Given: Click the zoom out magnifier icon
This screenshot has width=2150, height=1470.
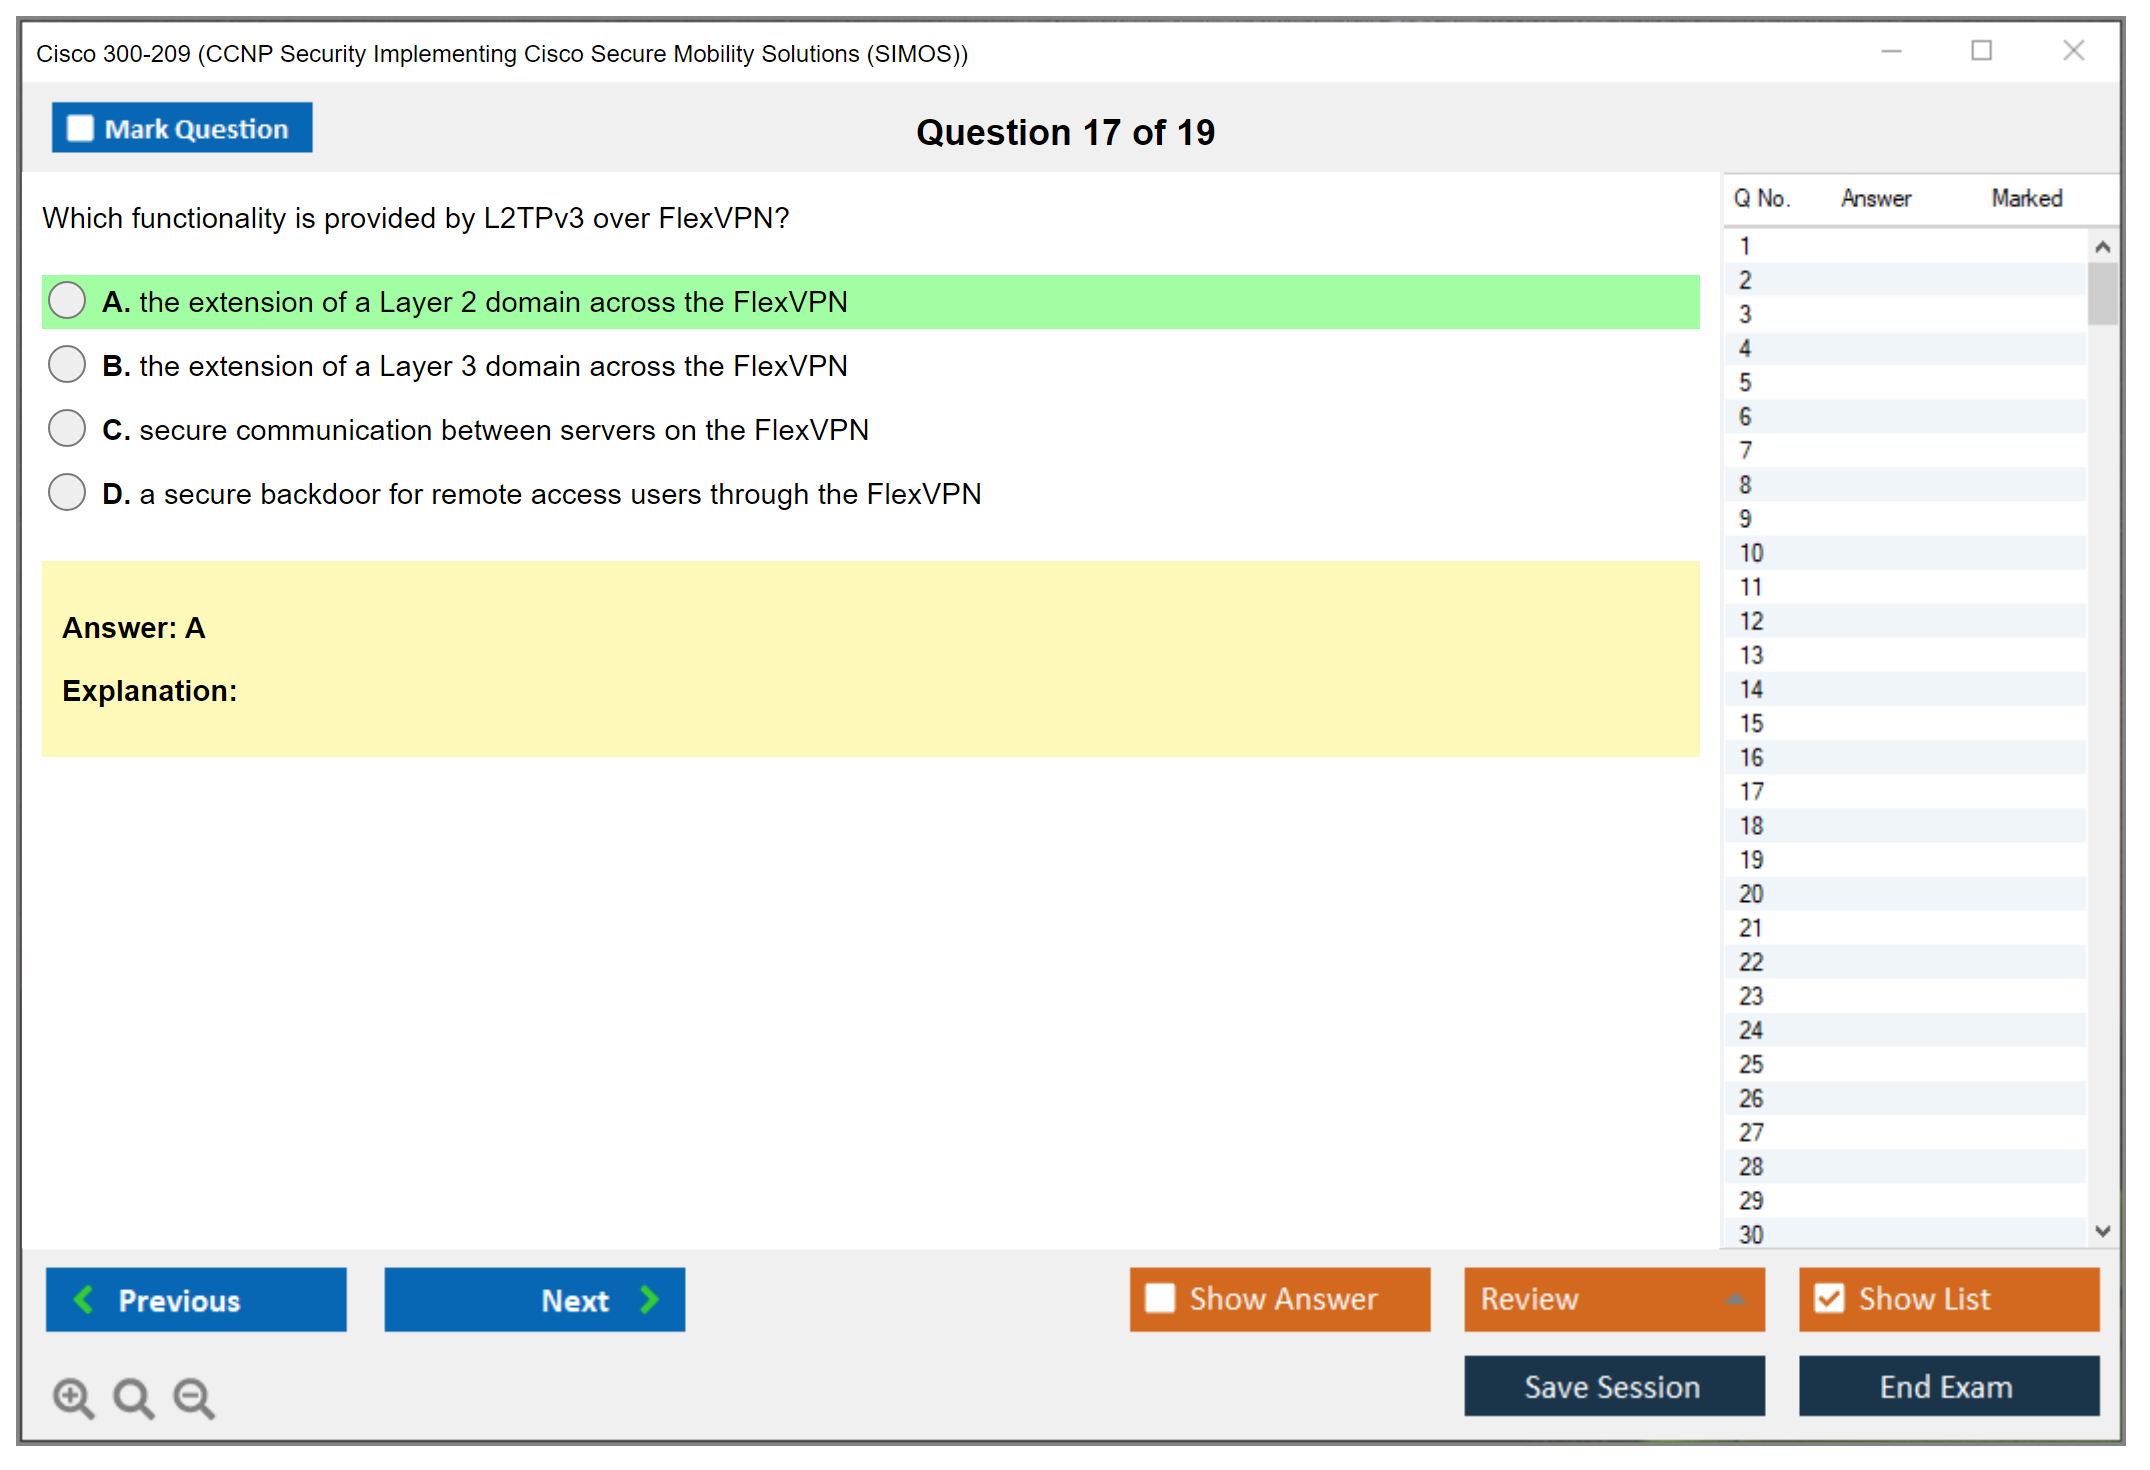Looking at the screenshot, I should tap(193, 1396).
